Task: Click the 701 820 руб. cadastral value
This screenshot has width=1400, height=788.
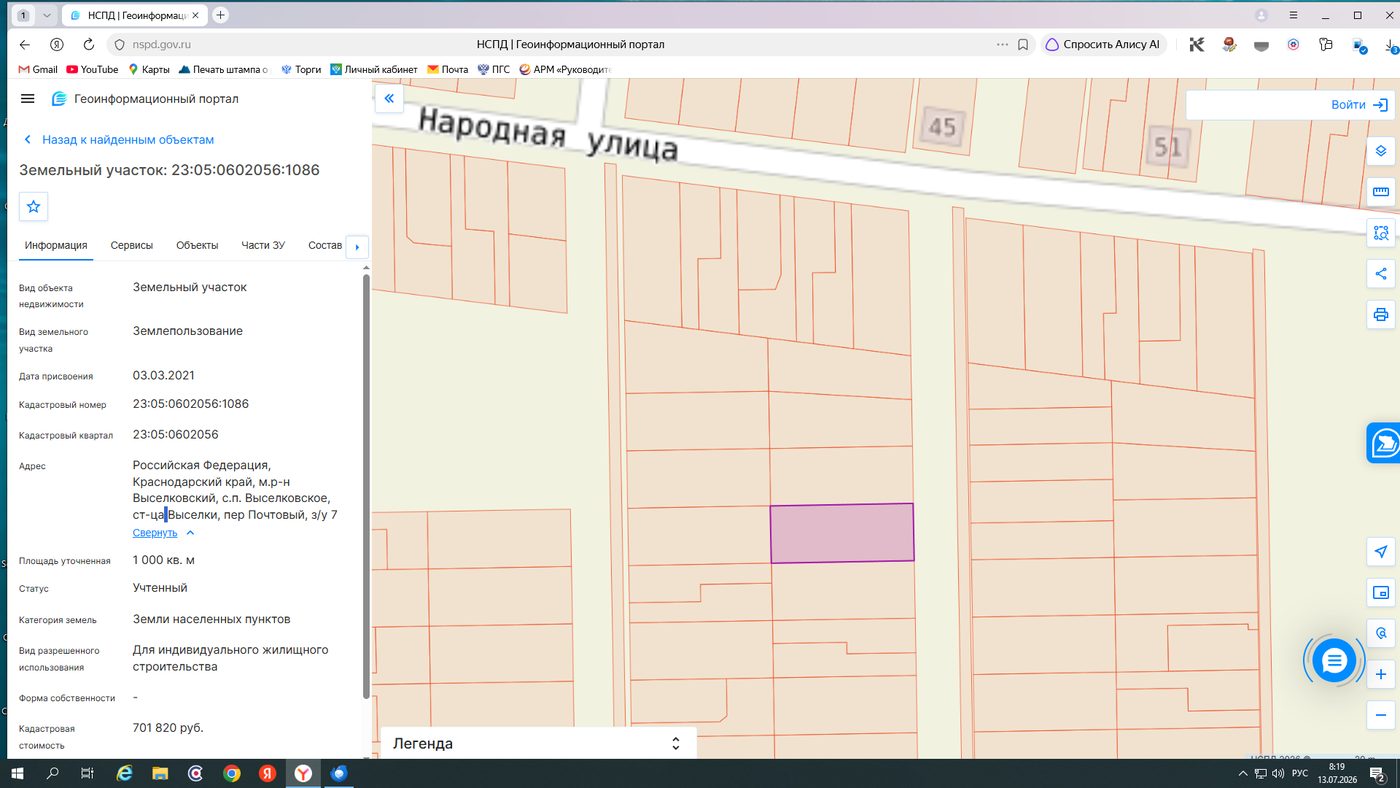Action: point(168,727)
